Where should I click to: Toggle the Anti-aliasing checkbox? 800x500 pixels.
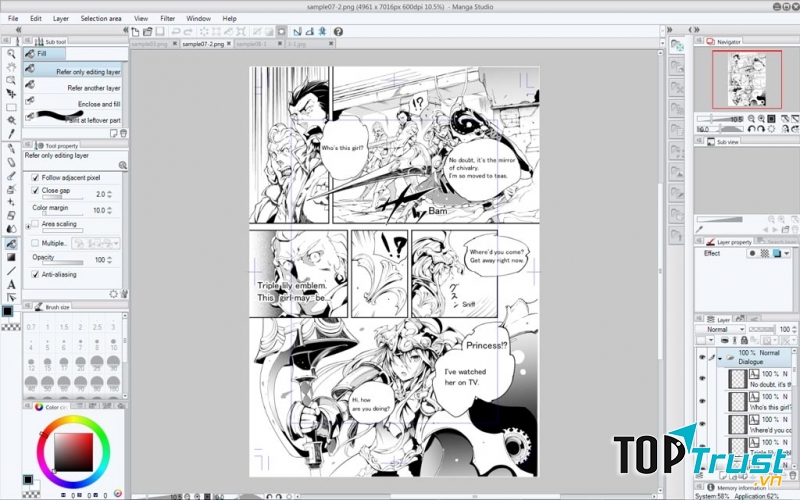point(35,274)
